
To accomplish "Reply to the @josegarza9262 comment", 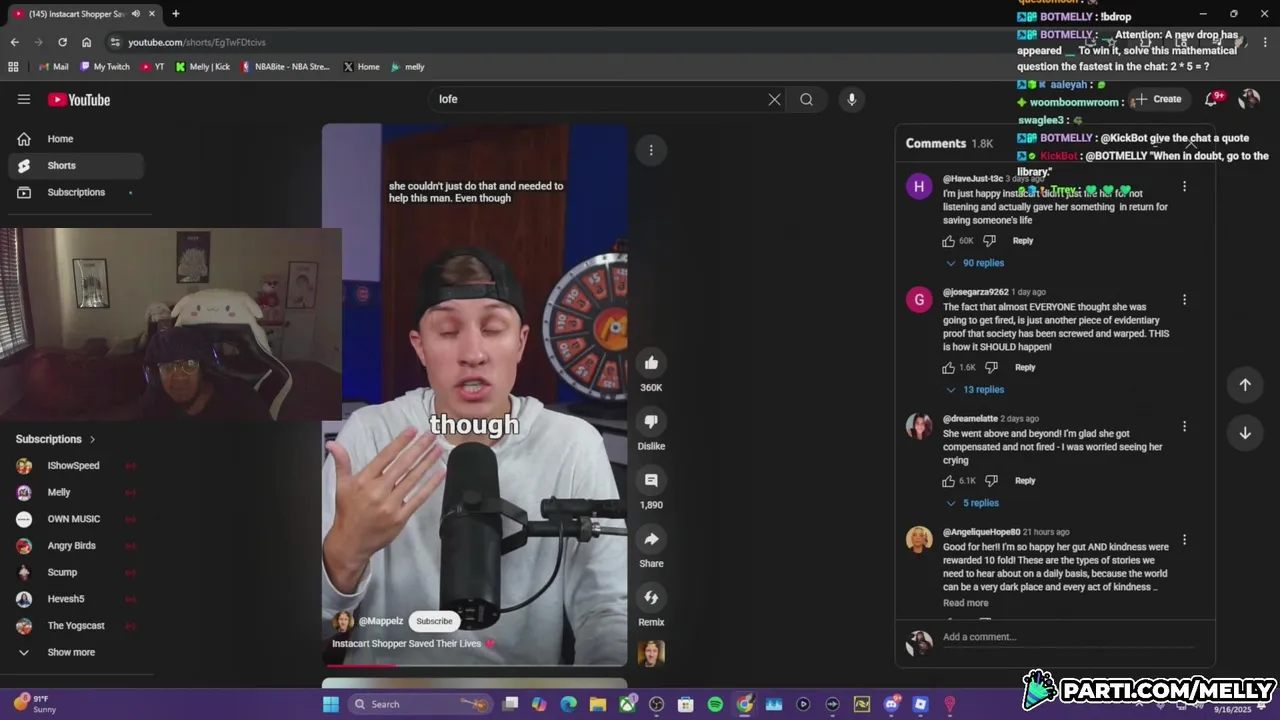I will 1025,368.
